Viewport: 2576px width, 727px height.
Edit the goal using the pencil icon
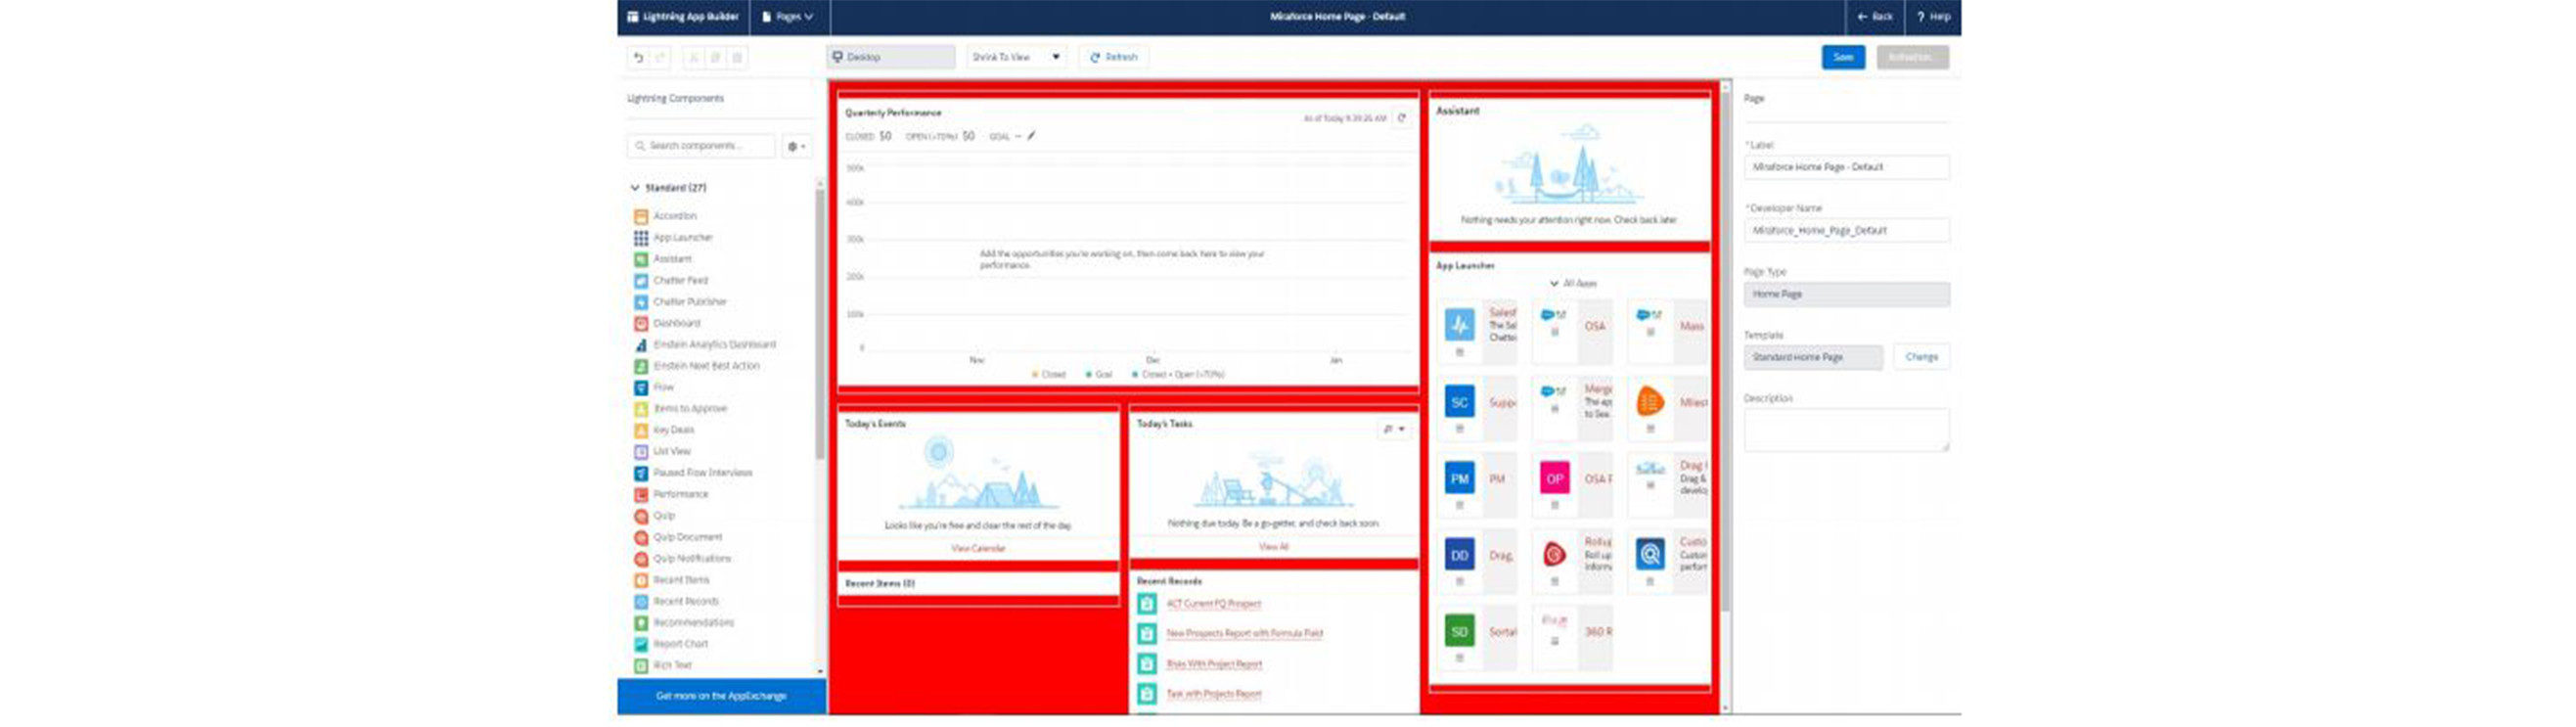coord(1031,136)
